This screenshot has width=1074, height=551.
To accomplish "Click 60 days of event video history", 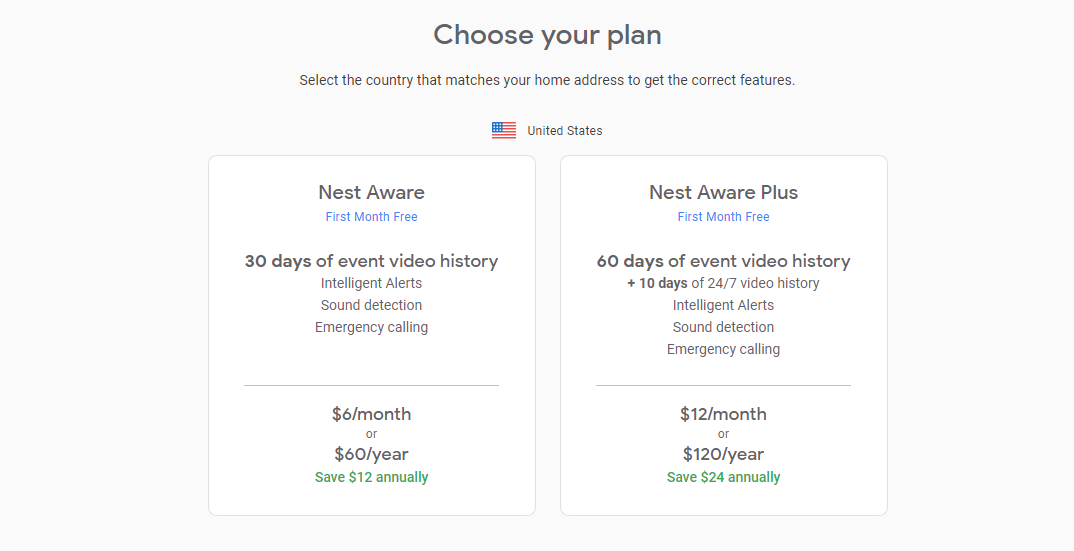I will 723,261.
